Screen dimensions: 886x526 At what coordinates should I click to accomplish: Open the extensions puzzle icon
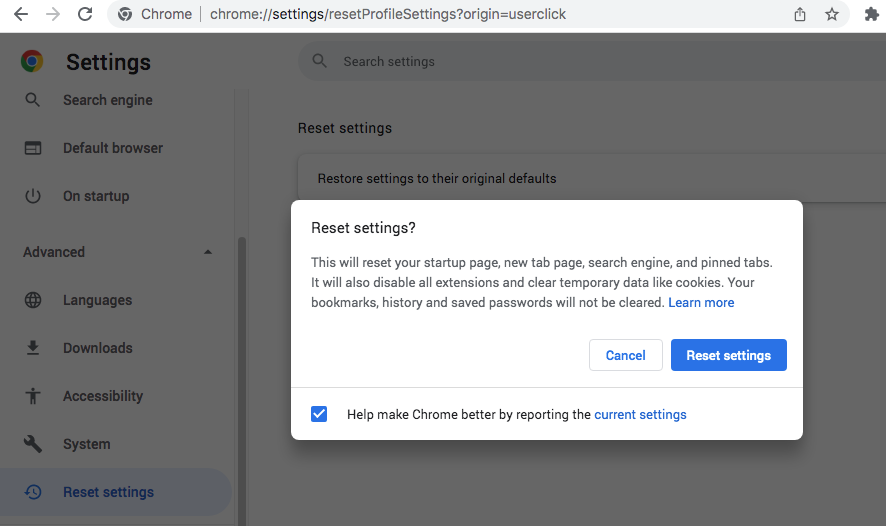tap(872, 14)
